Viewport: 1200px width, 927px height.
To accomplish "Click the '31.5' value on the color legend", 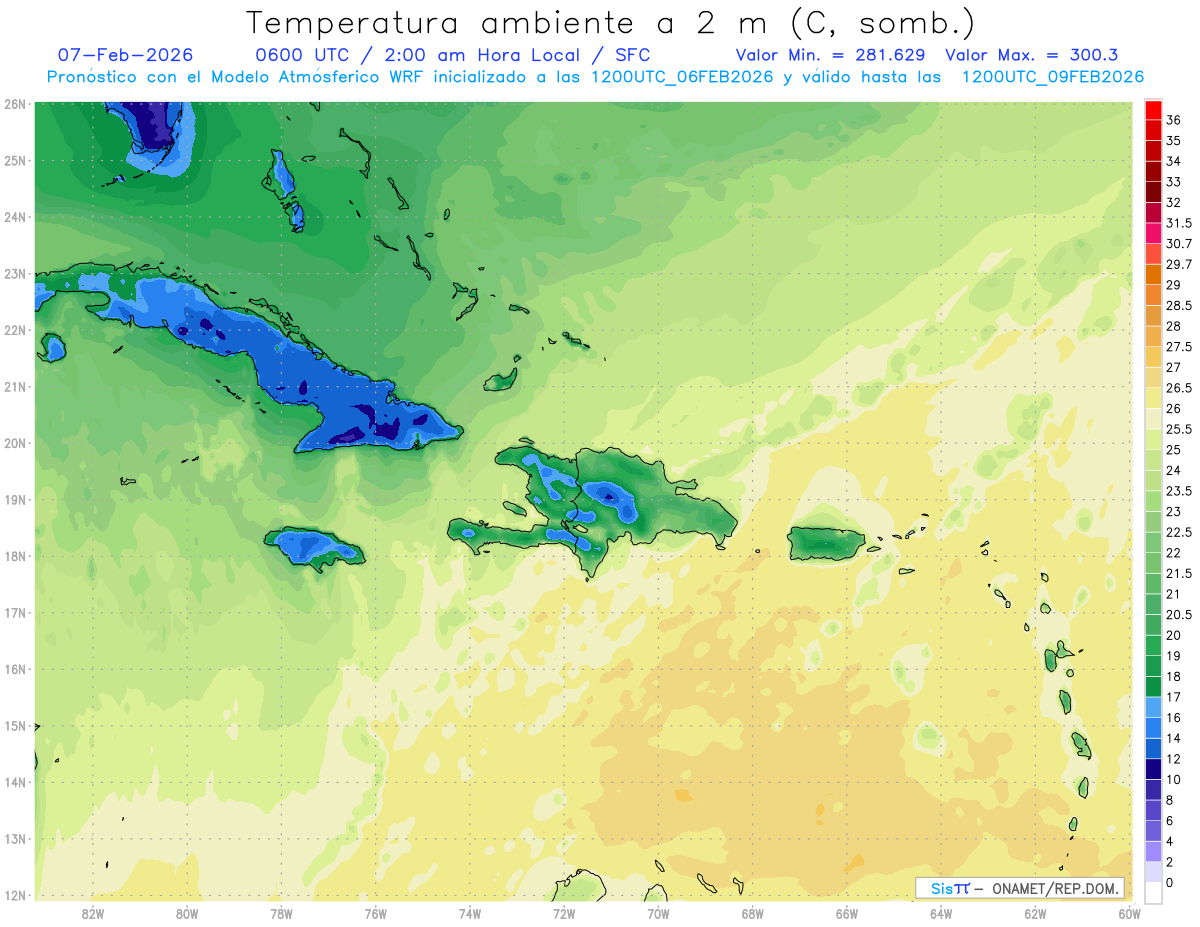I will 1179,223.
